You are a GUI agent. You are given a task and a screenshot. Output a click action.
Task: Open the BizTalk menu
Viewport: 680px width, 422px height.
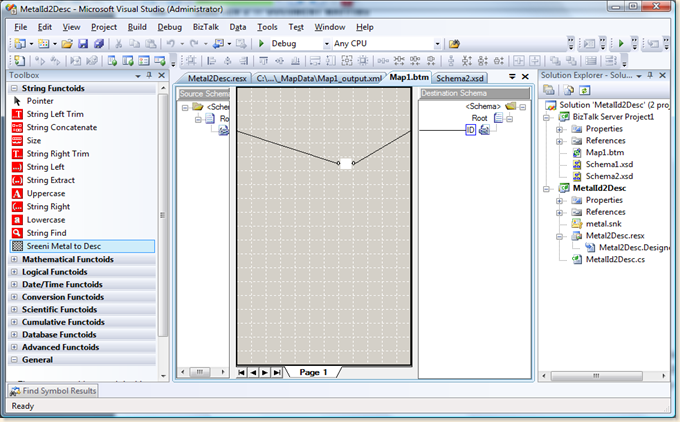pyautogui.click(x=205, y=27)
